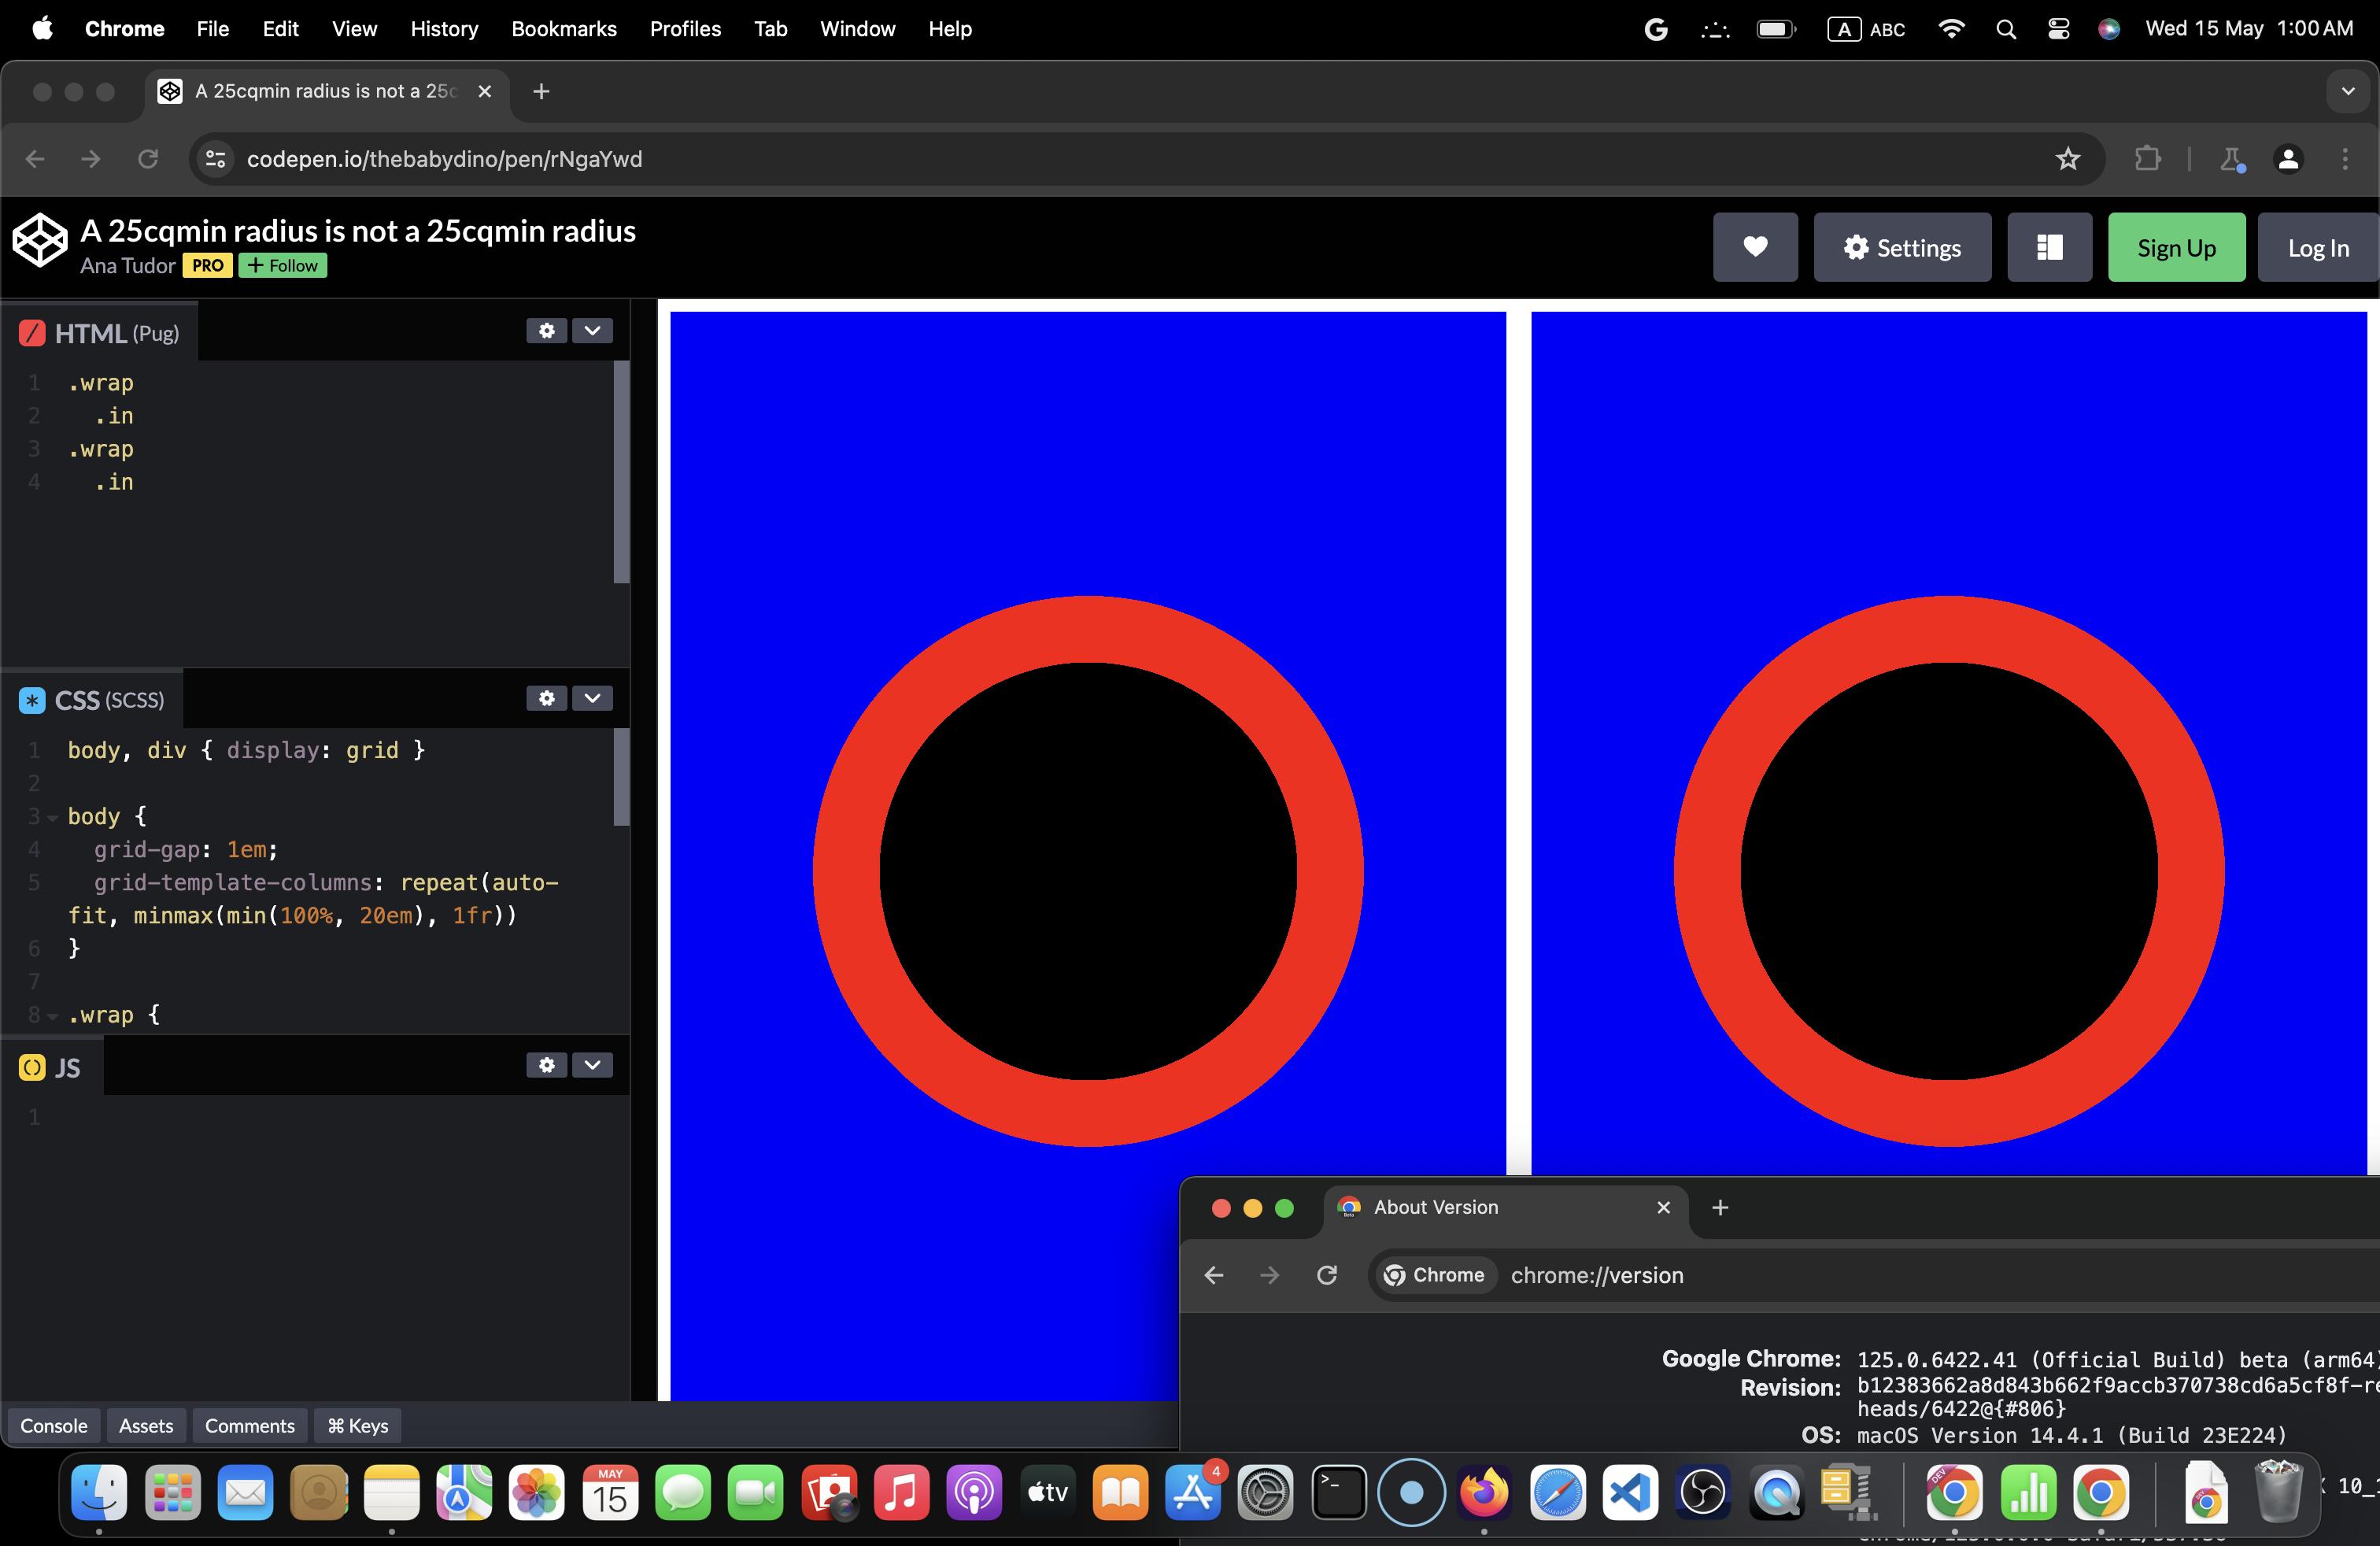
Task: Open Finder from the dock
Action: (x=99, y=1492)
